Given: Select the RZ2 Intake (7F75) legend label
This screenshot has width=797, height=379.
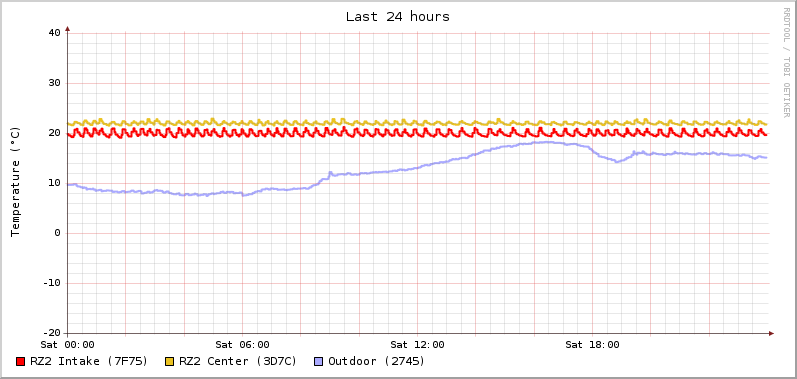Looking at the screenshot, I should (89, 361).
